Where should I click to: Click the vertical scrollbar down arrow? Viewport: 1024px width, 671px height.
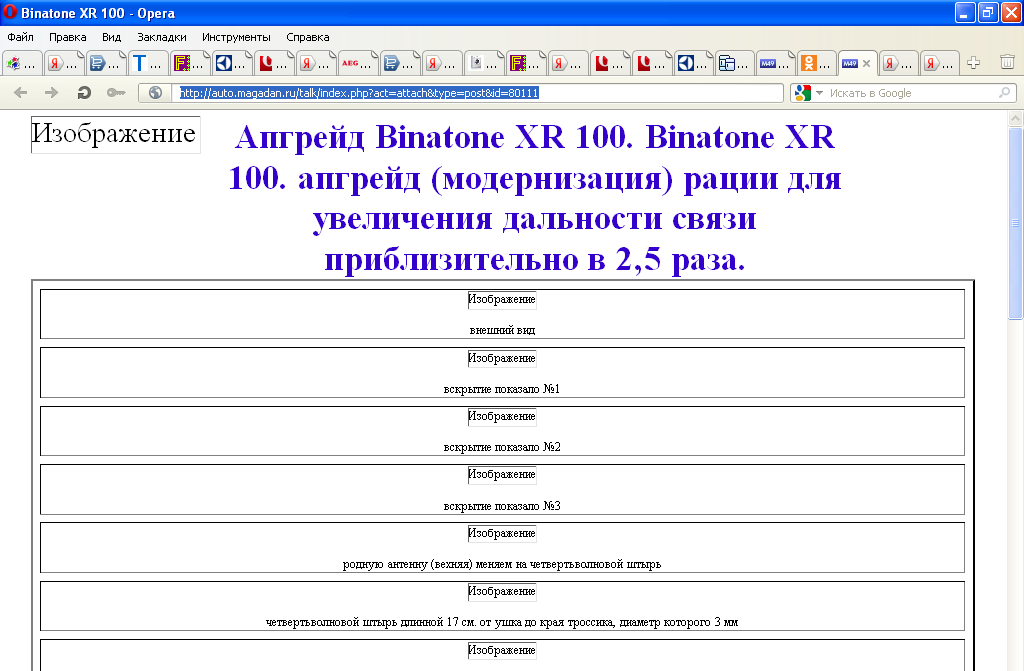[1015, 663]
